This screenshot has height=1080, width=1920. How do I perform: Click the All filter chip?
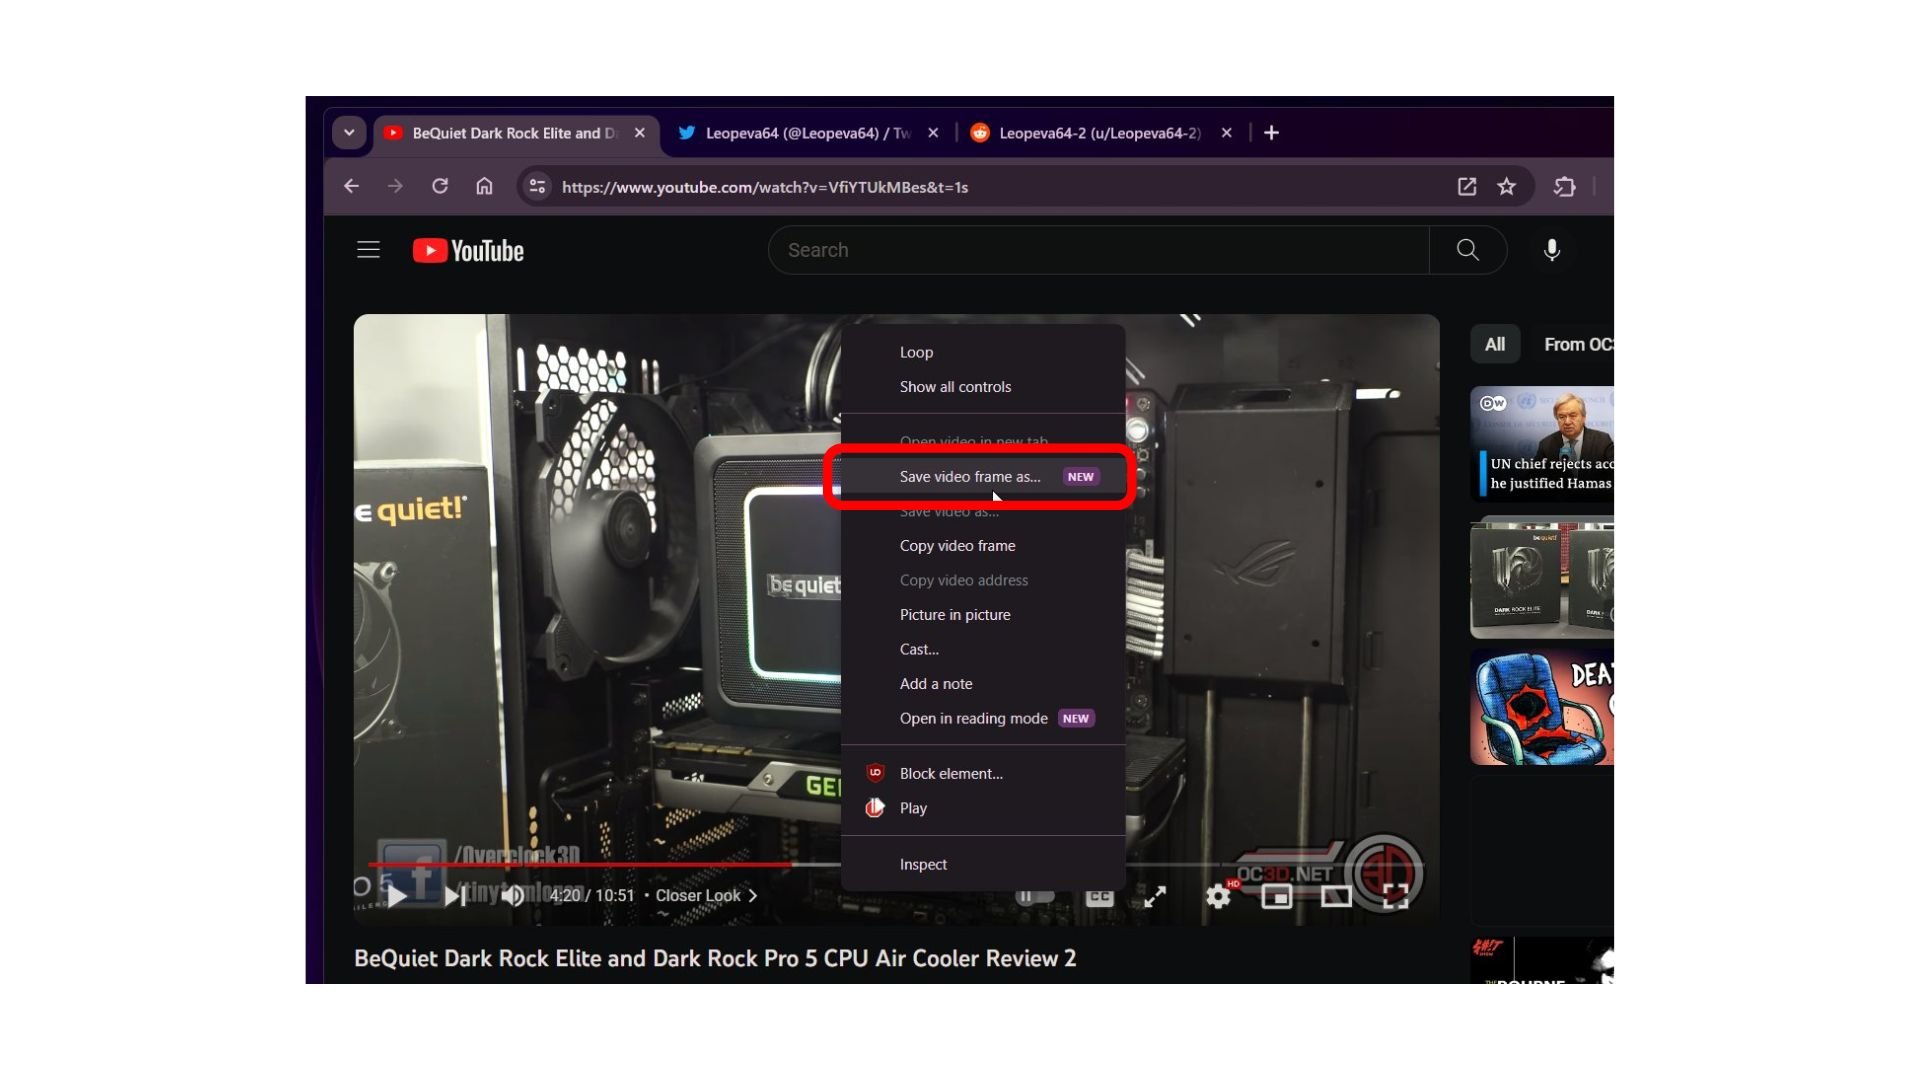(x=1494, y=344)
